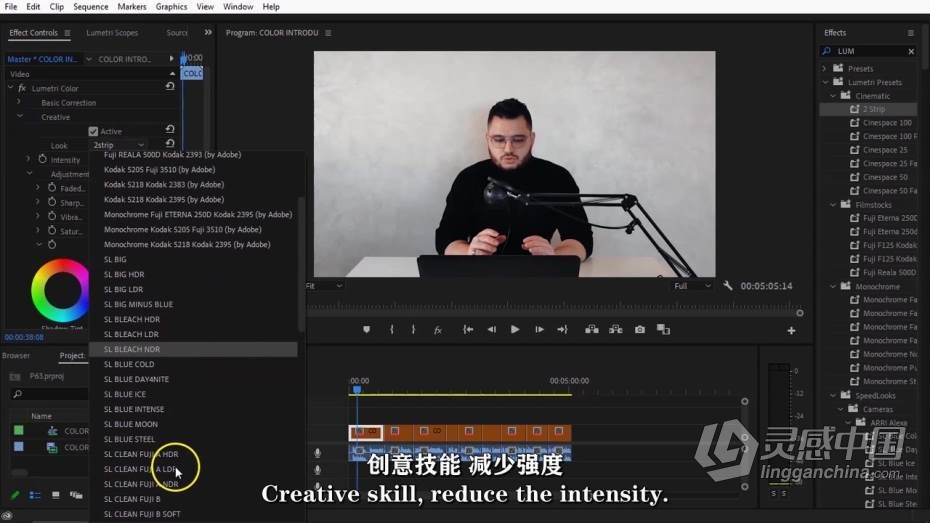Open Comparison View button
Screen dimensions: 930x523
(x=663, y=330)
